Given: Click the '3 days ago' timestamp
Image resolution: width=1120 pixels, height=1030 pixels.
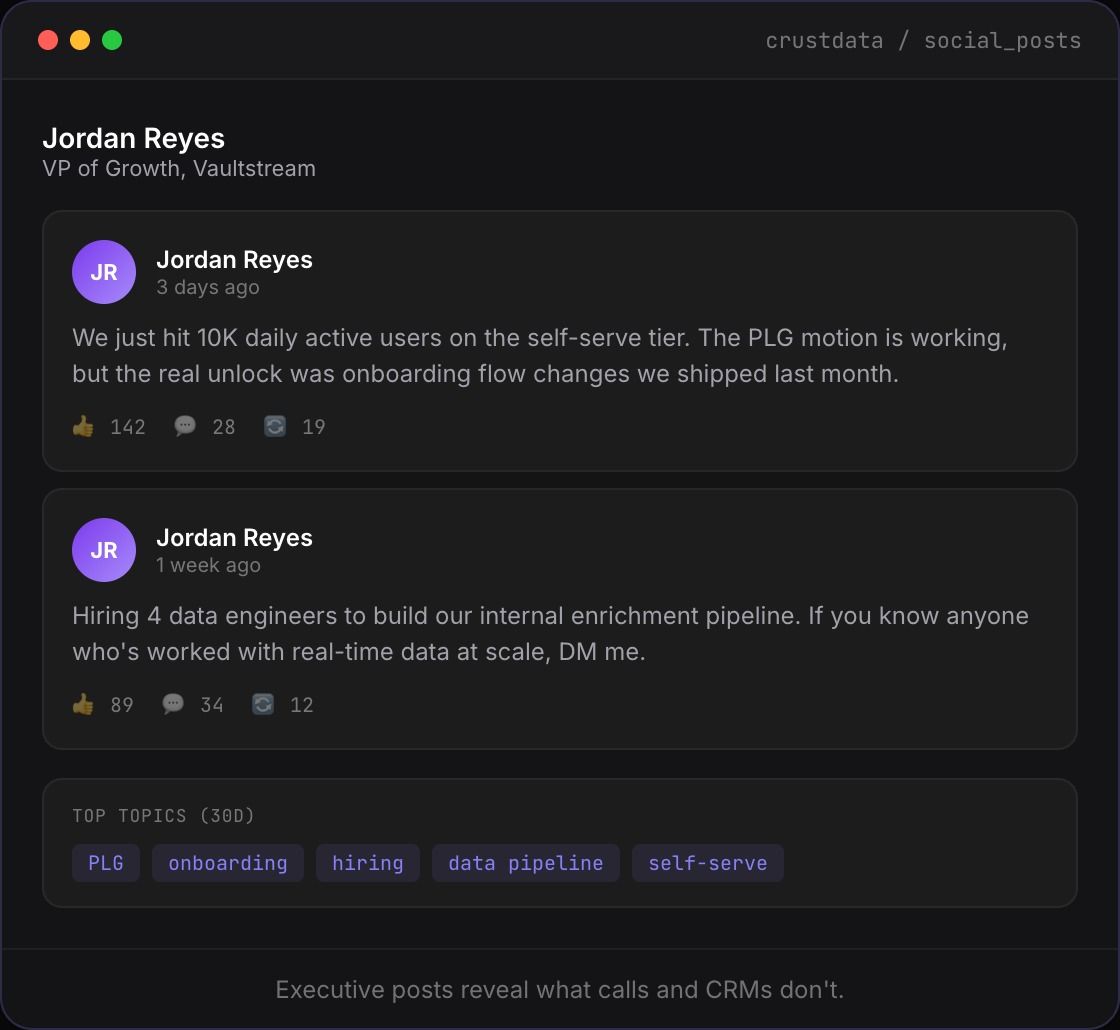Looking at the screenshot, I should pyautogui.click(x=208, y=287).
